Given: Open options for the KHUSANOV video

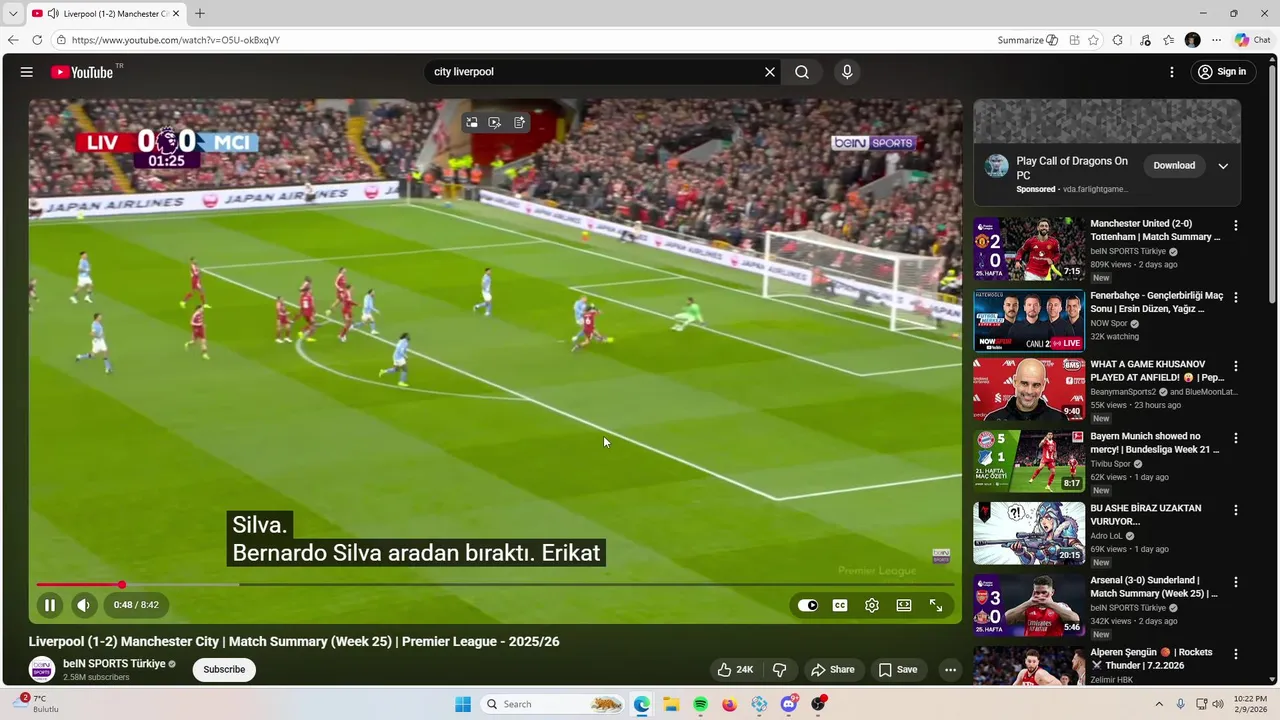Looking at the screenshot, I should pos(1236,366).
